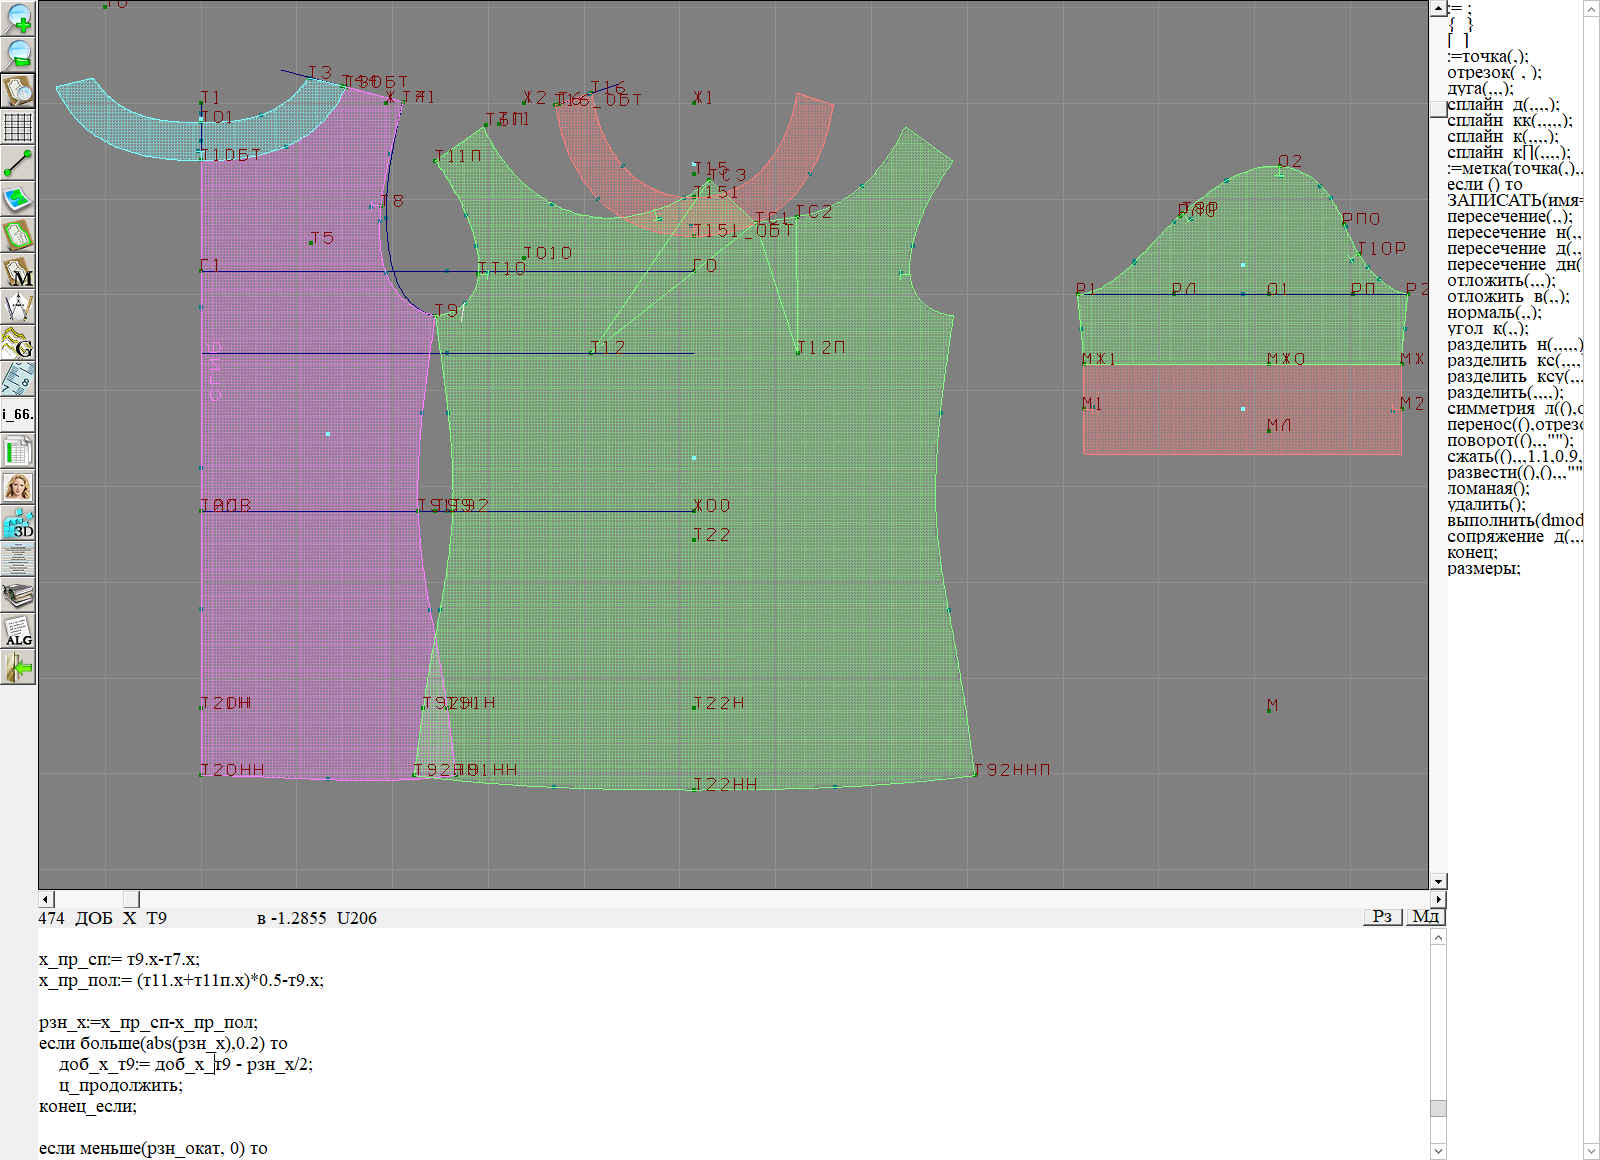The width and height of the screenshot is (1600, 1160).
Task: Click into the code line 'рзн_х:=х_пр_сп-х_пр_пол;'
Action: tap(148, 1022)
